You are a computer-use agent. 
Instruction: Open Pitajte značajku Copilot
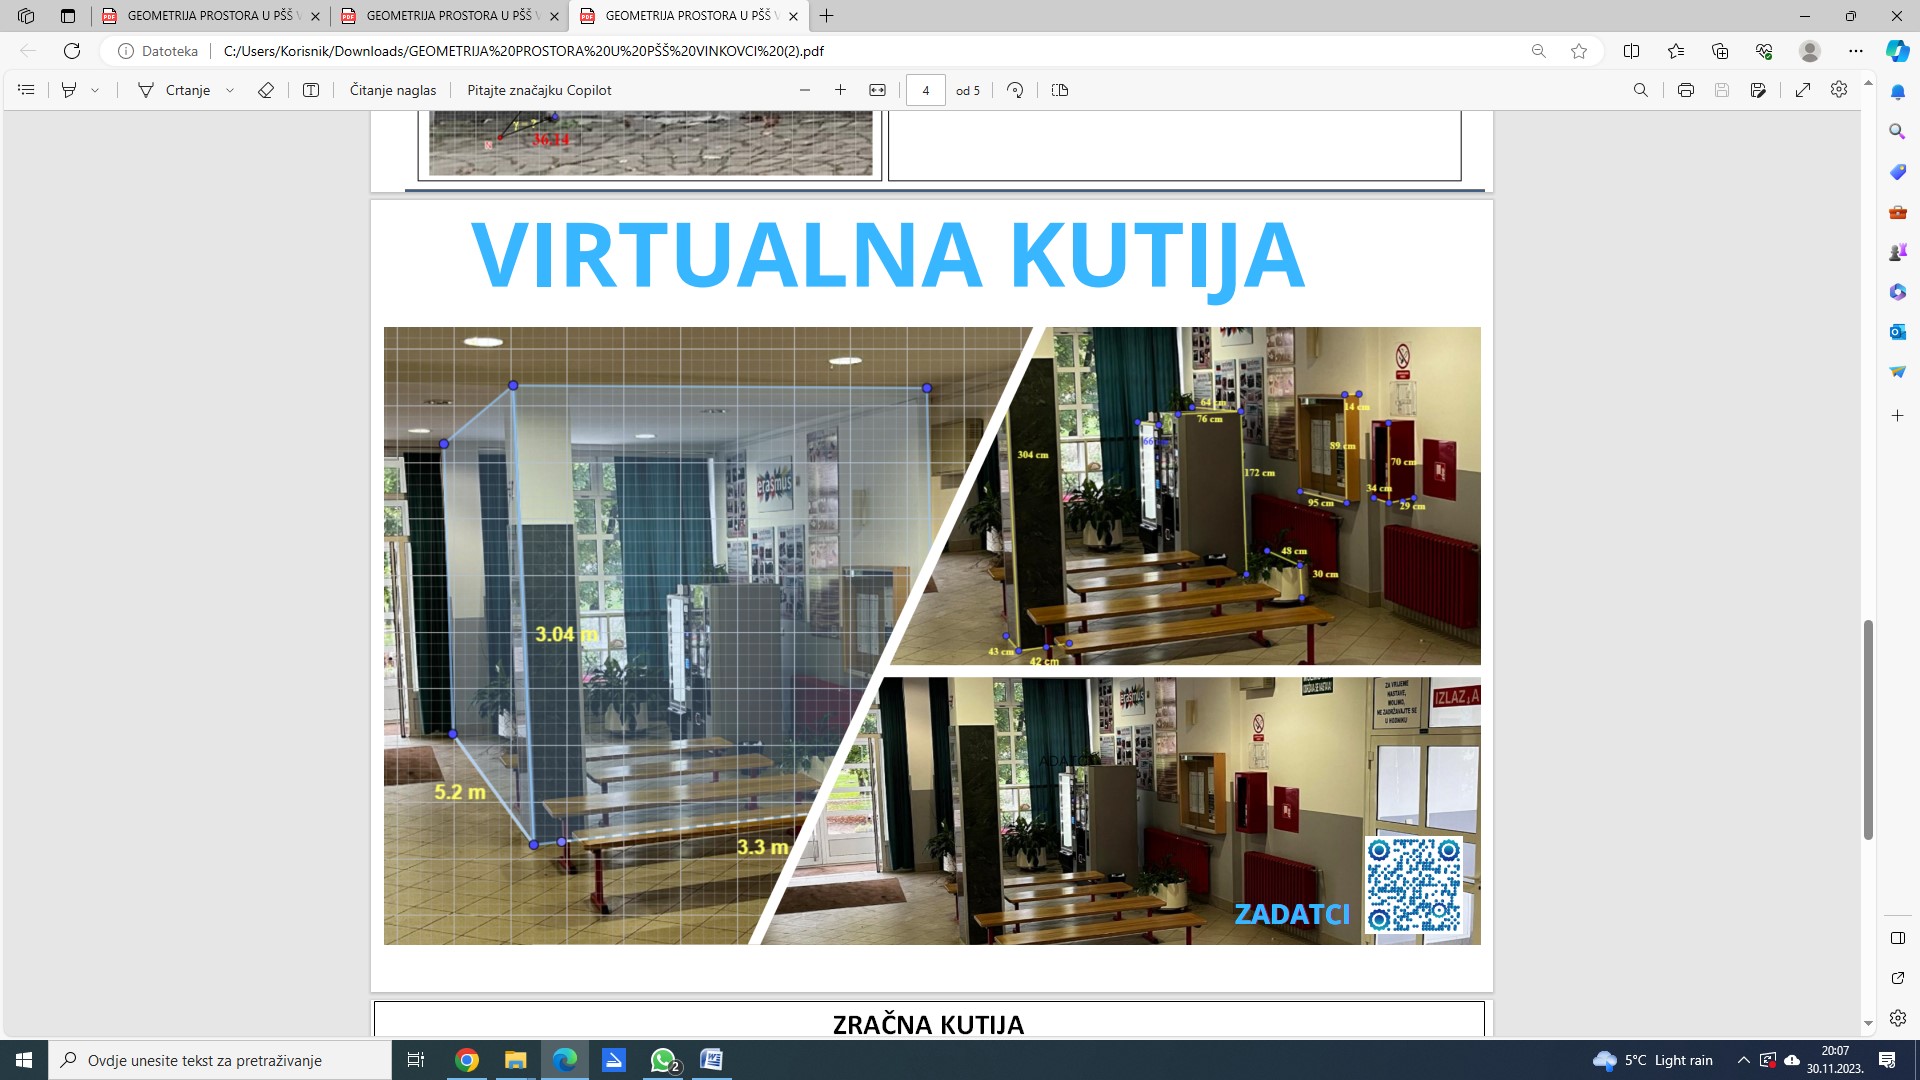(539, 90)
